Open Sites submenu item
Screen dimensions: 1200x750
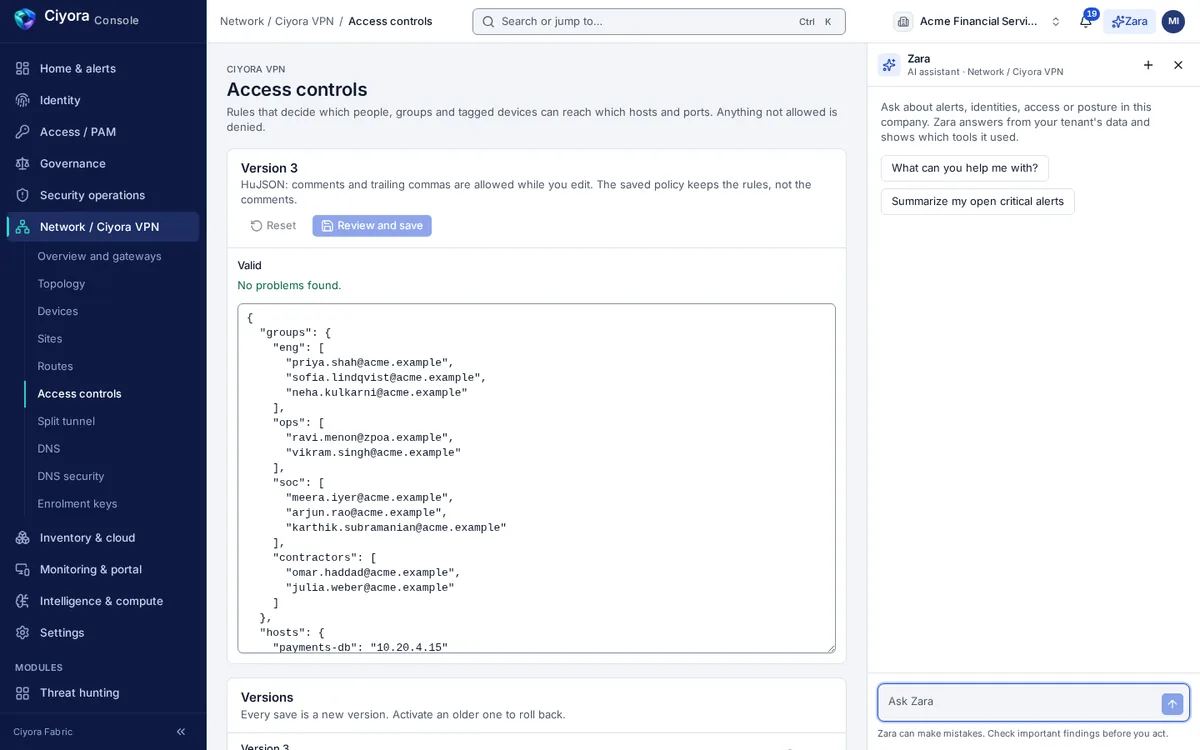click(x=50, y=339)
